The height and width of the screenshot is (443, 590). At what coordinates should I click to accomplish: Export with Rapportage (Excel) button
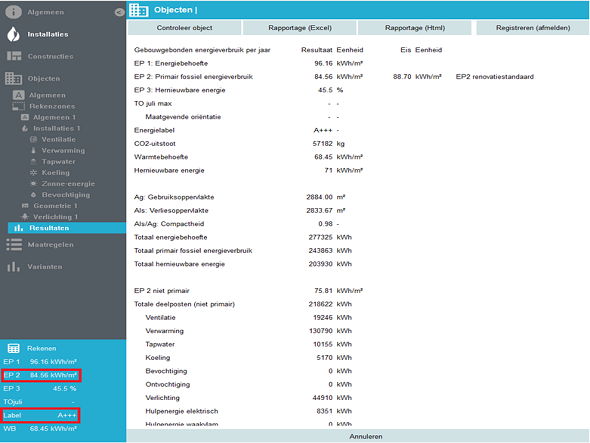[x=300, y=28]
